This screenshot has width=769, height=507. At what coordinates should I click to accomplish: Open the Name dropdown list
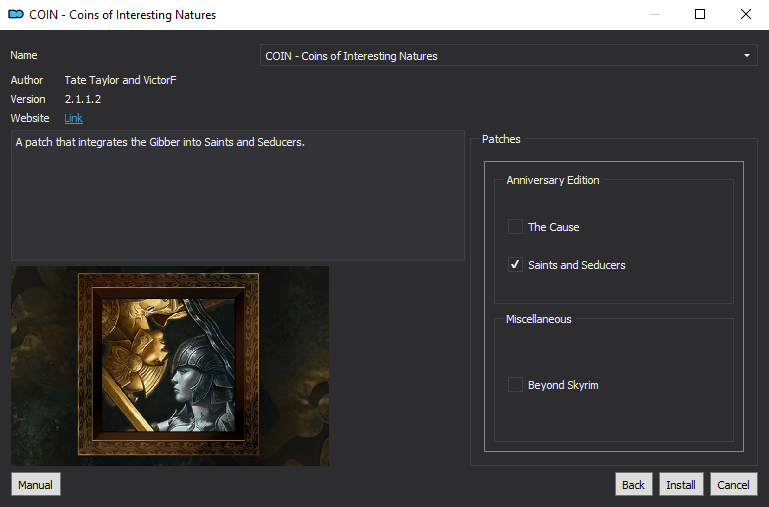pyautogui.click(x=509, y=55)
